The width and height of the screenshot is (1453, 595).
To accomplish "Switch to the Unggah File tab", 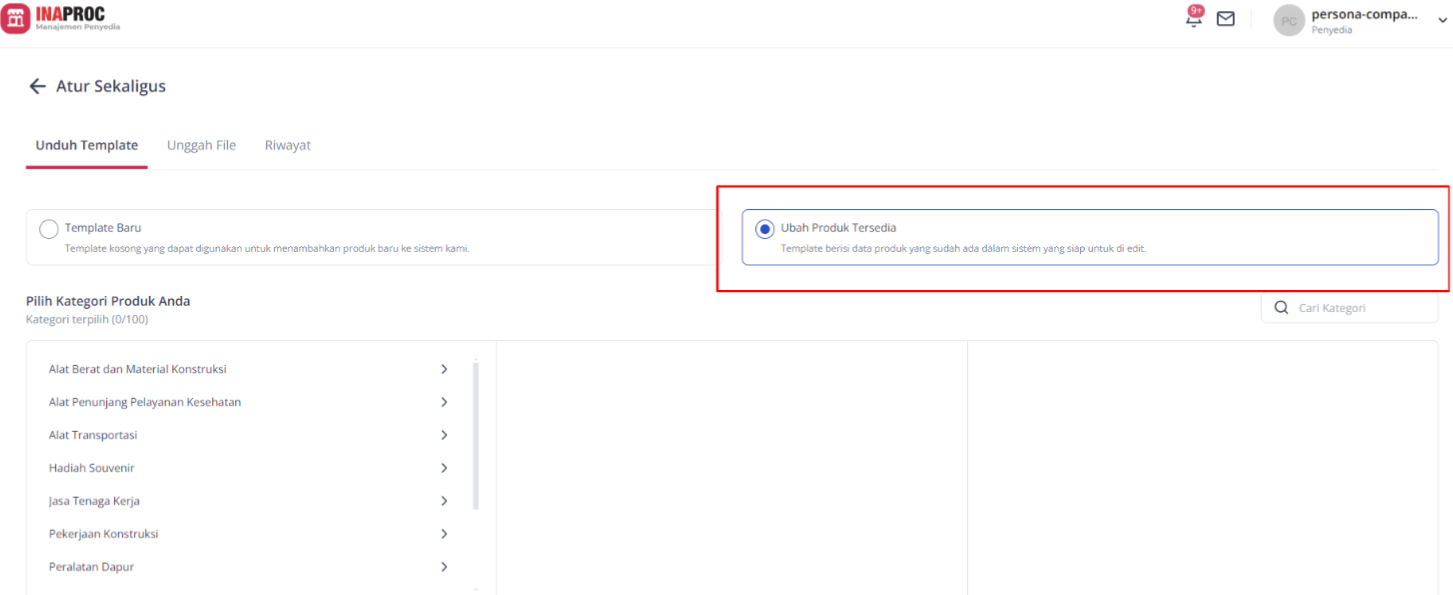I will click(201, 145).
